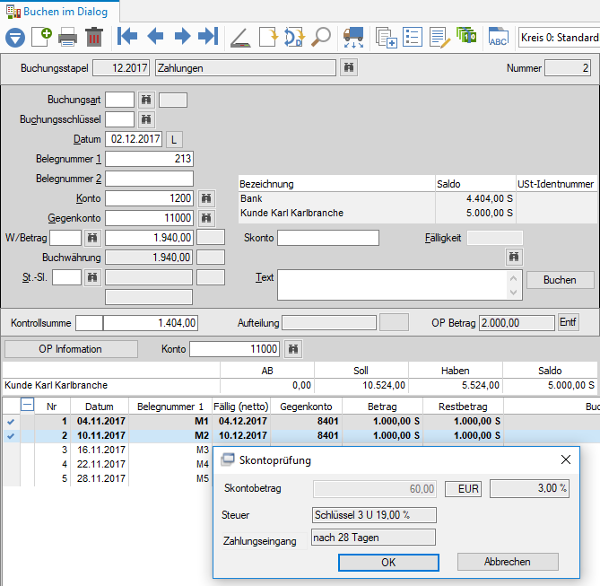600x586 pixels.
Task: Print using the printer icon
Action: point(68,38)
